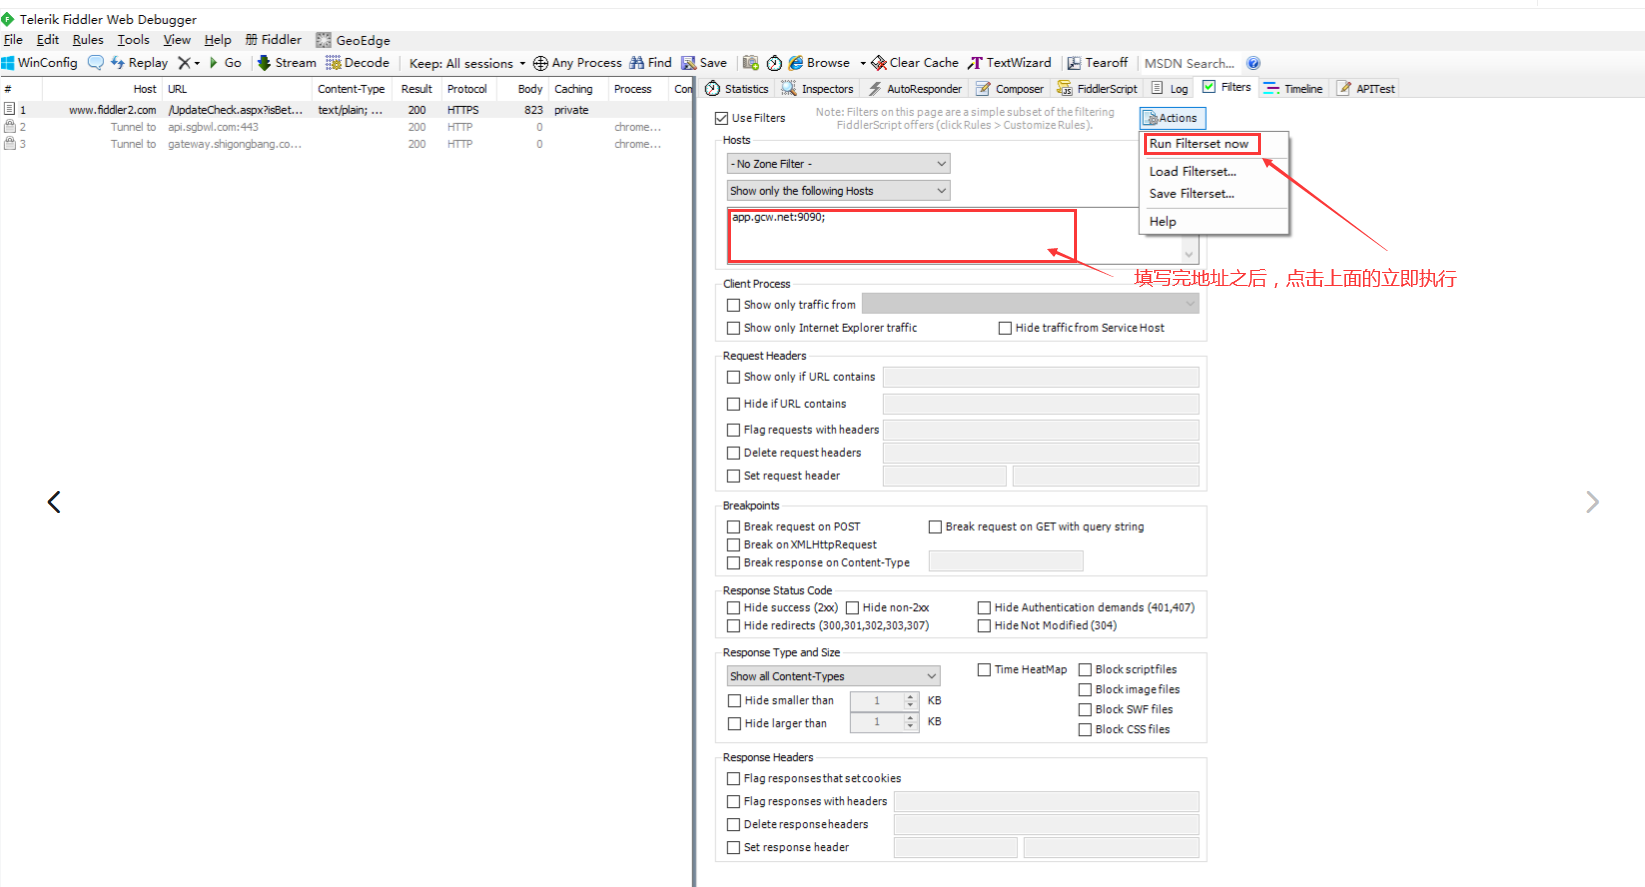Viewport: 1645px width, 887px height.
Task: Open Keep: All sessions dropdown
Action: coord(467,63)
